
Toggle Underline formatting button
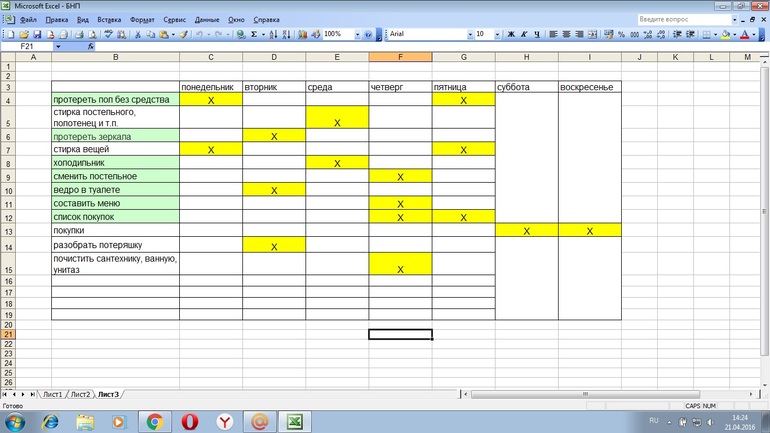point(538,34)
